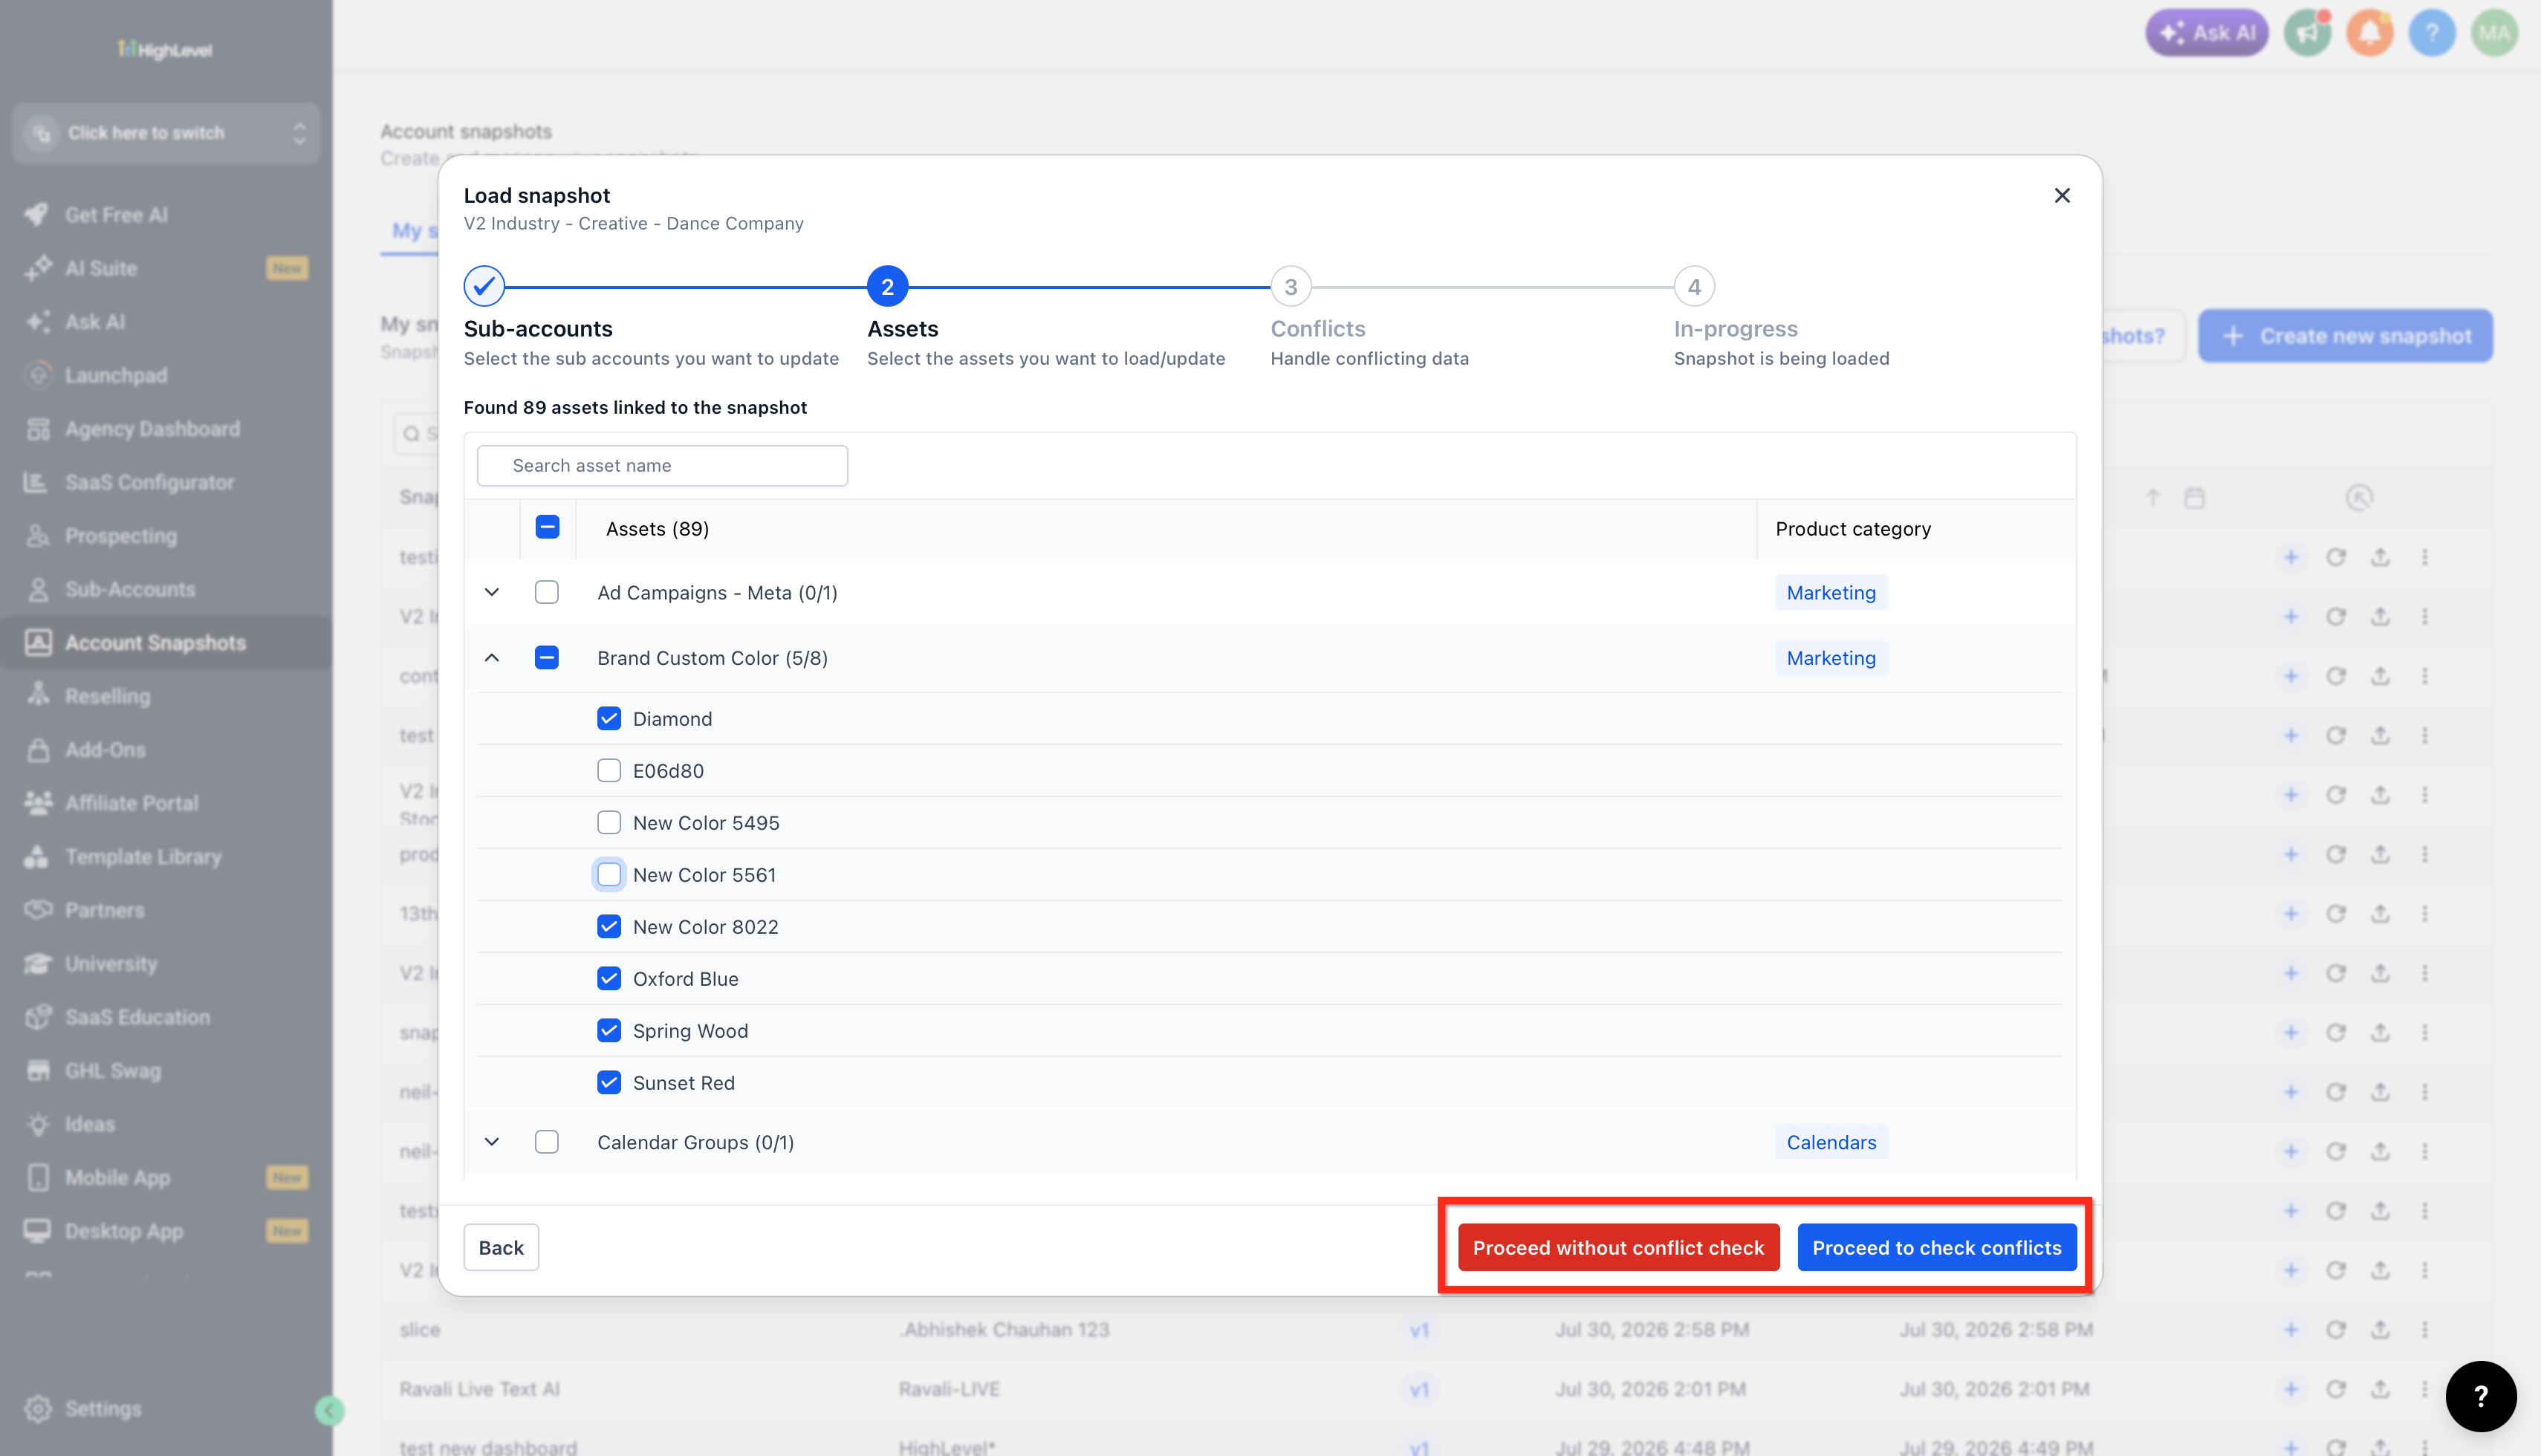Click the Back button
The width and height of the screenshot is (2541, 1456).
click(x=501, y=1247)
